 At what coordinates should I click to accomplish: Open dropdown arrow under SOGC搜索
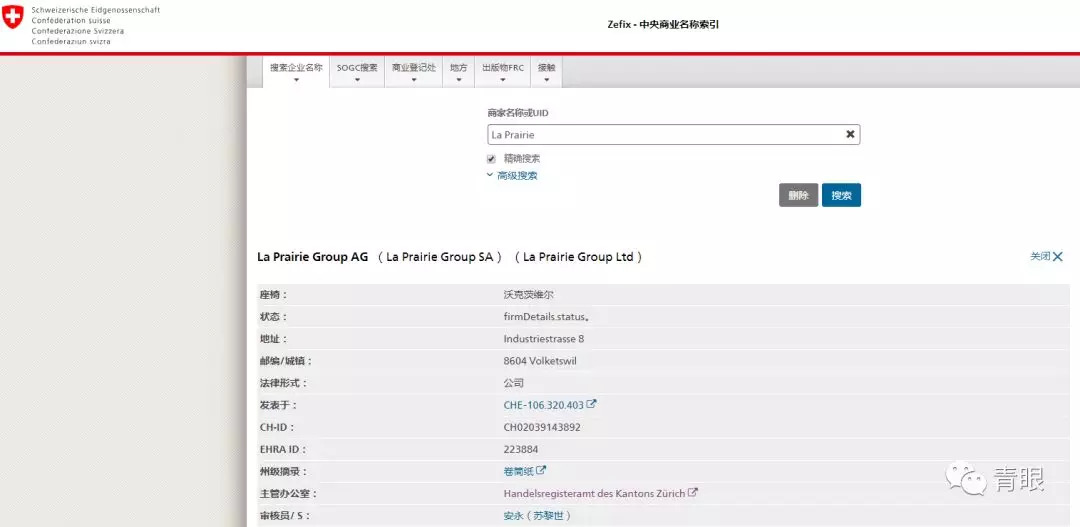357,80
